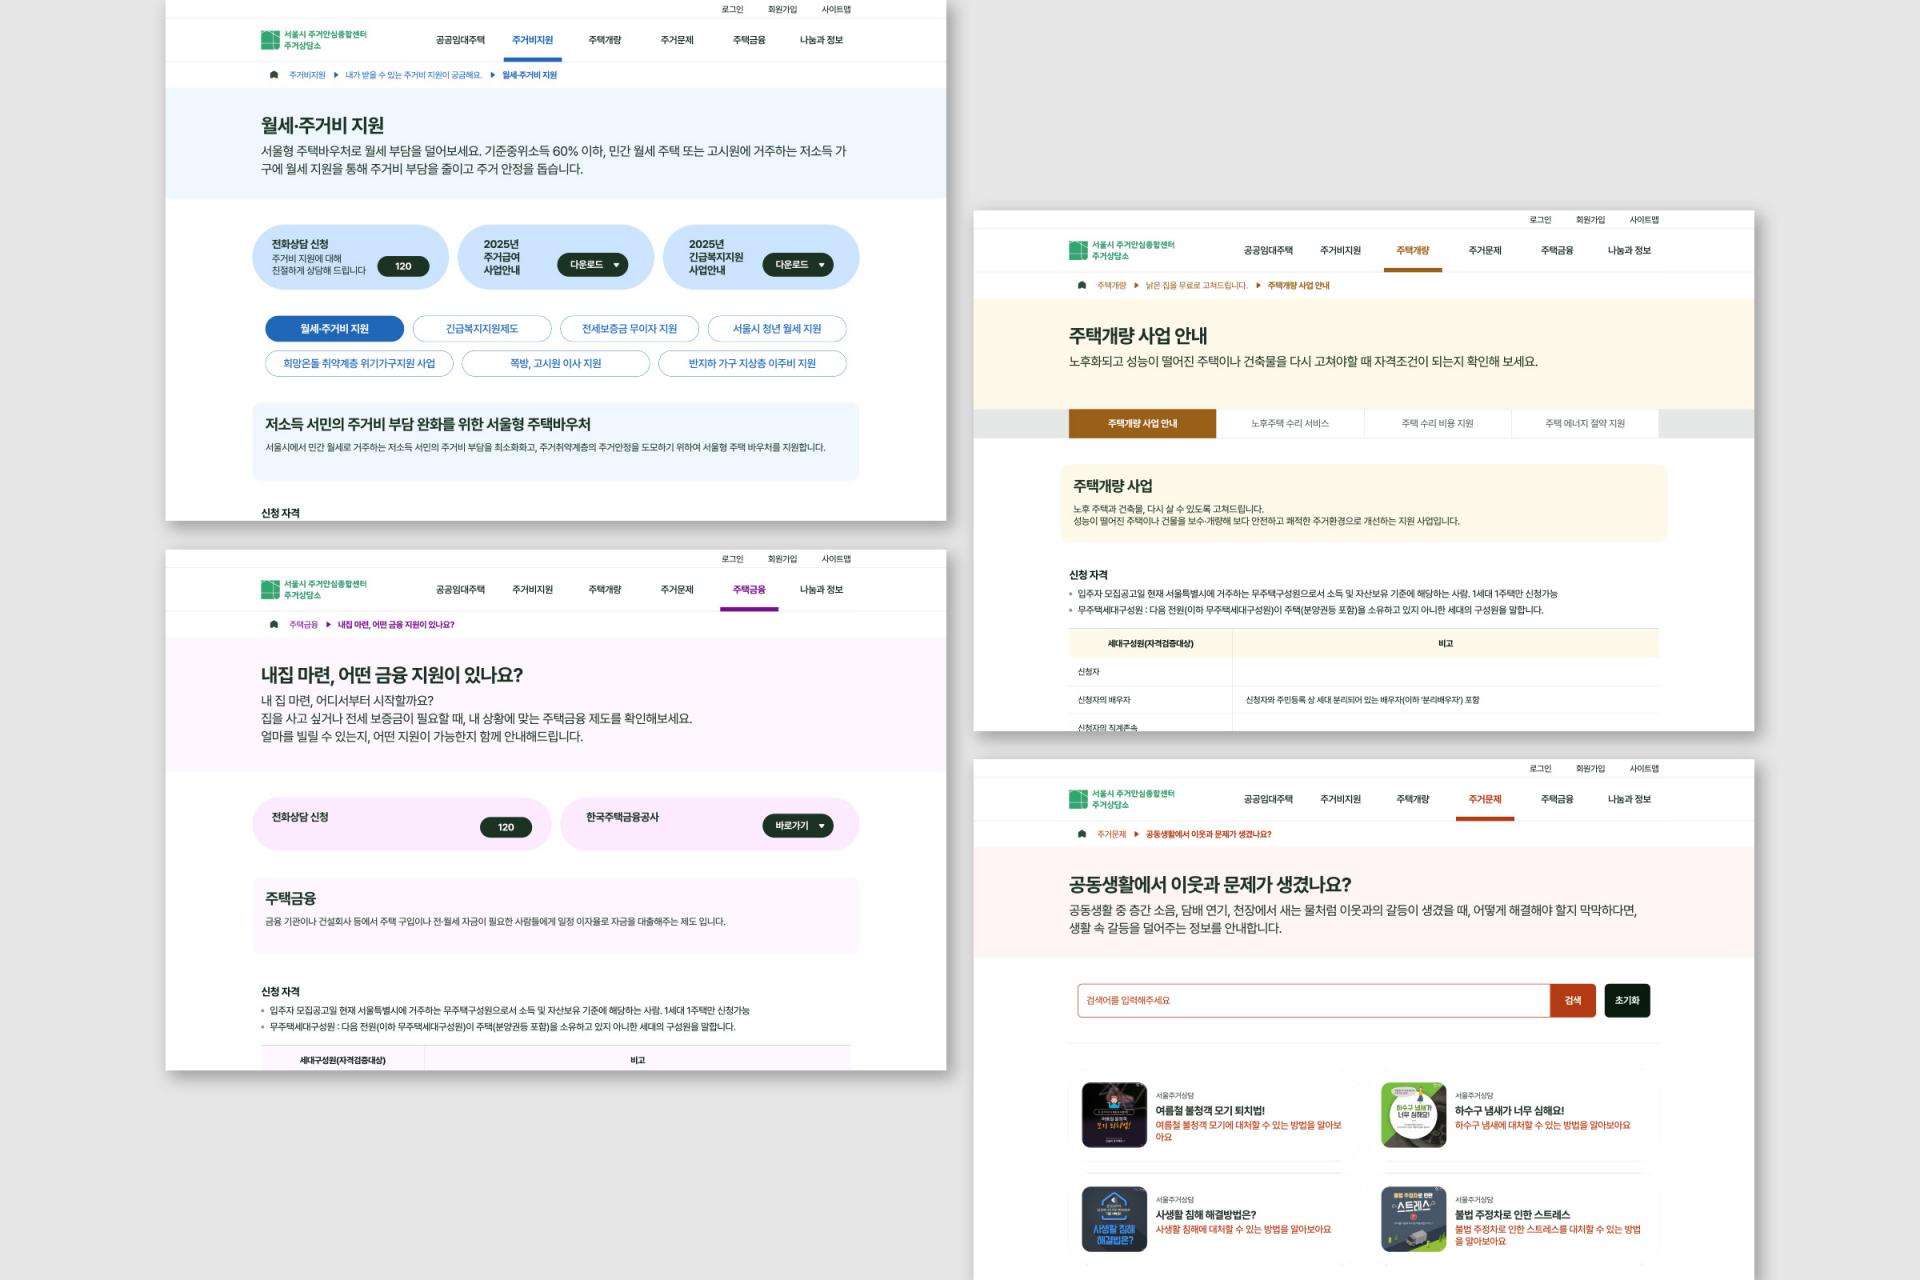Select the 서울시 청년 월세 지원 pill filter
Screen dimensions: 1920x1280
777,329
